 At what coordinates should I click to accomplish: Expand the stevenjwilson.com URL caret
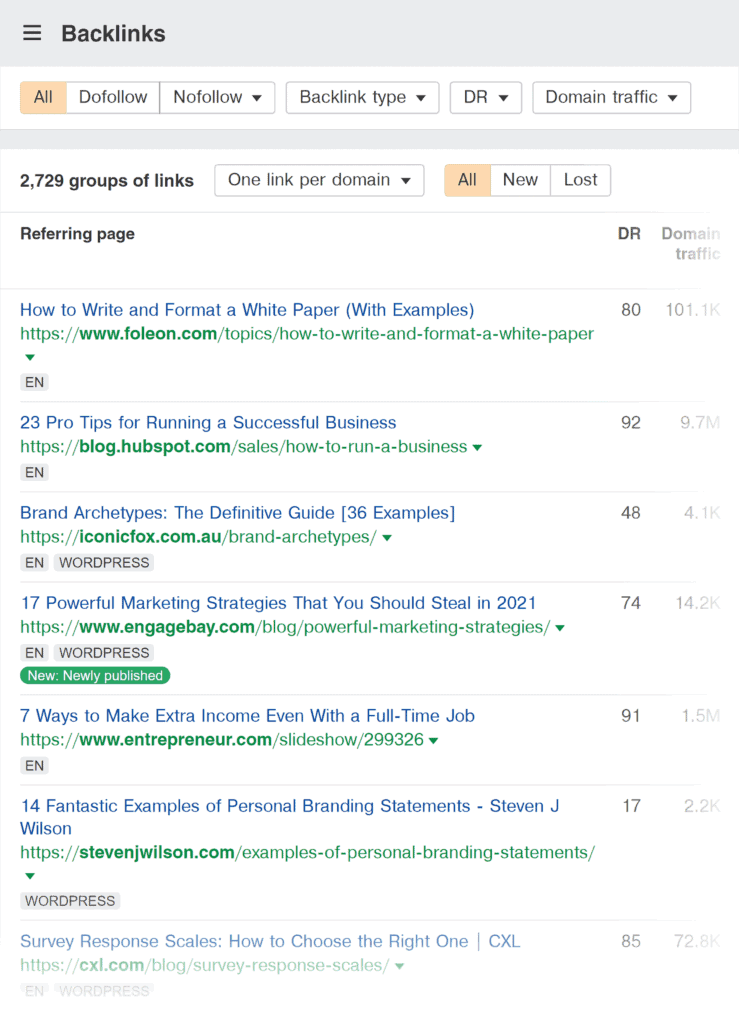coord(28,875)
